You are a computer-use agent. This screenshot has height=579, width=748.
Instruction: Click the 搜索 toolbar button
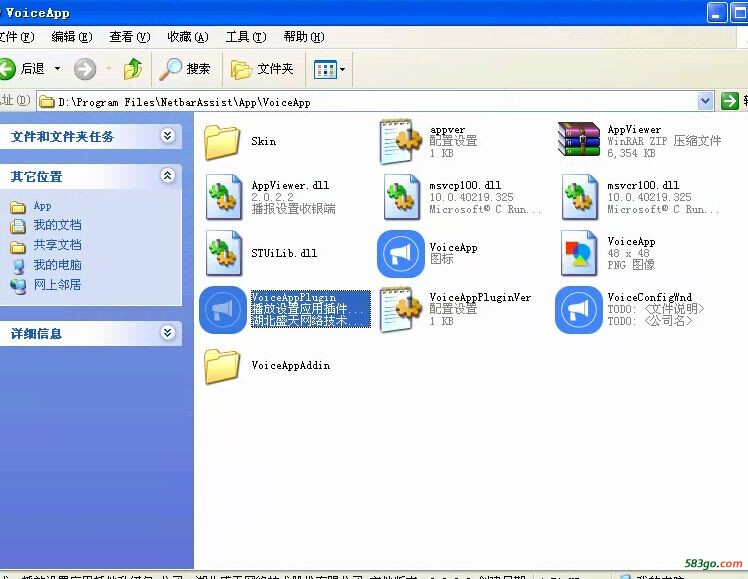(186, 69)
